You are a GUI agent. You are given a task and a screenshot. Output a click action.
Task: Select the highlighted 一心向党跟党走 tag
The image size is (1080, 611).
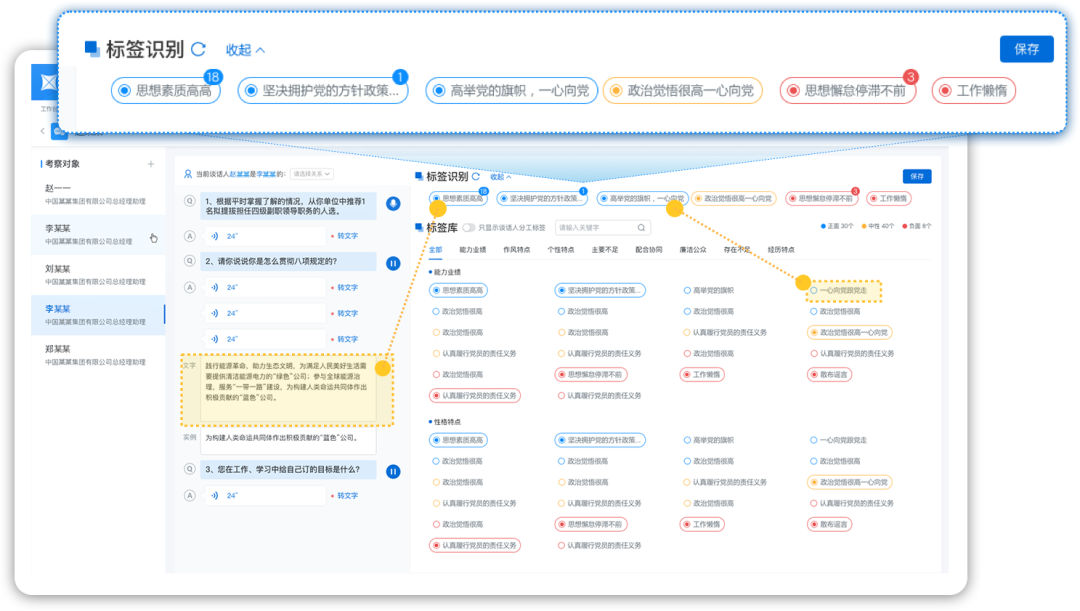pos(844,291)
